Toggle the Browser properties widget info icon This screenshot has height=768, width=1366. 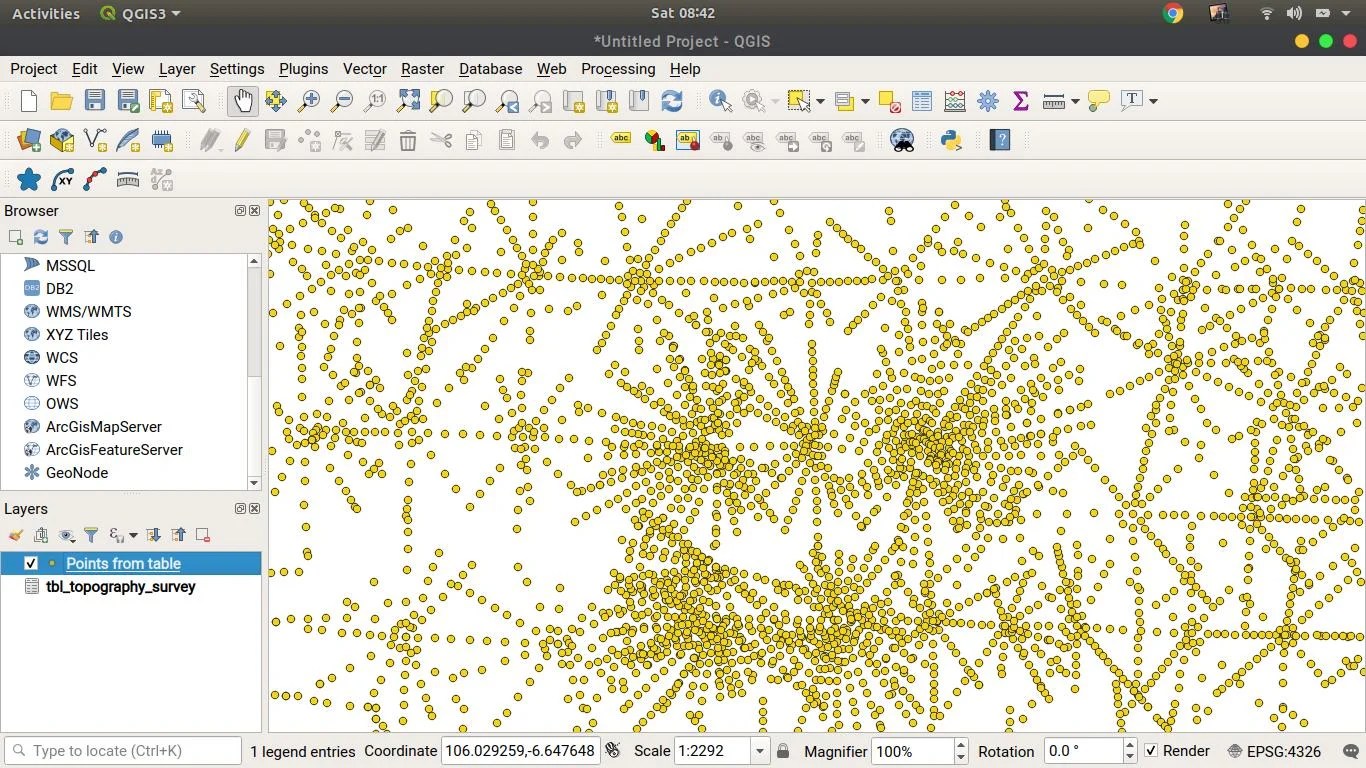tap(116, 237)
